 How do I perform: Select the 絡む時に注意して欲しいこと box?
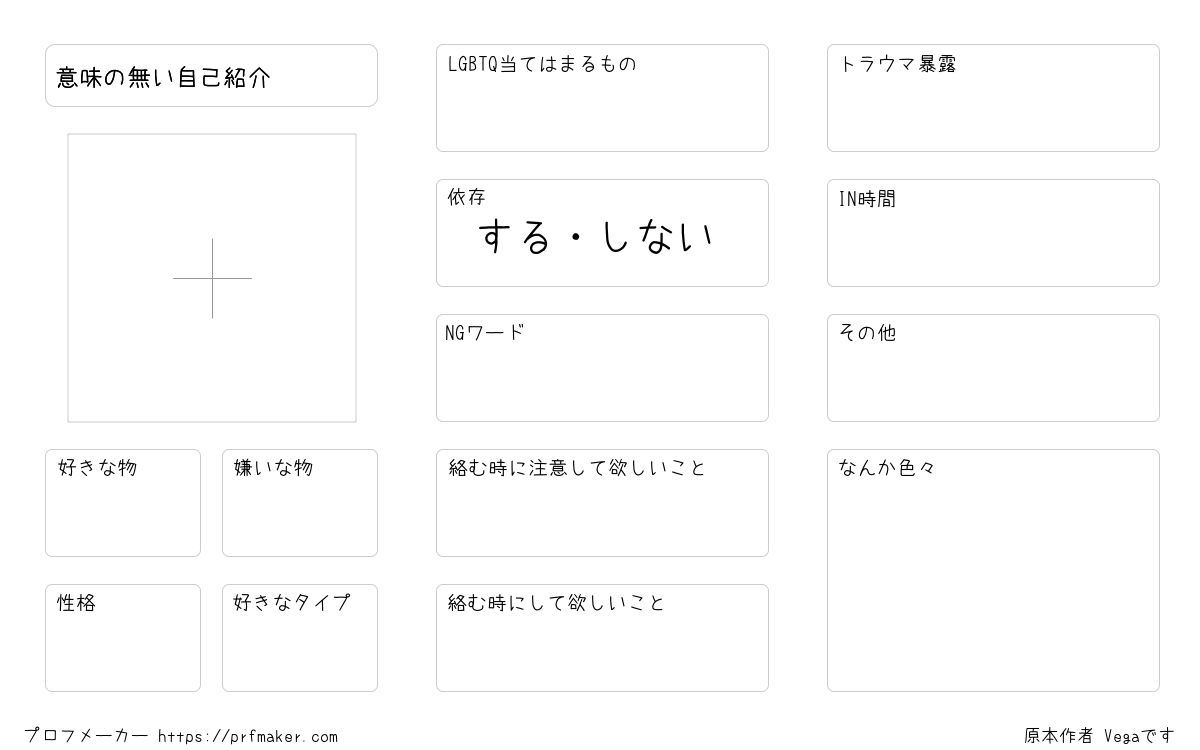point(602,503)
